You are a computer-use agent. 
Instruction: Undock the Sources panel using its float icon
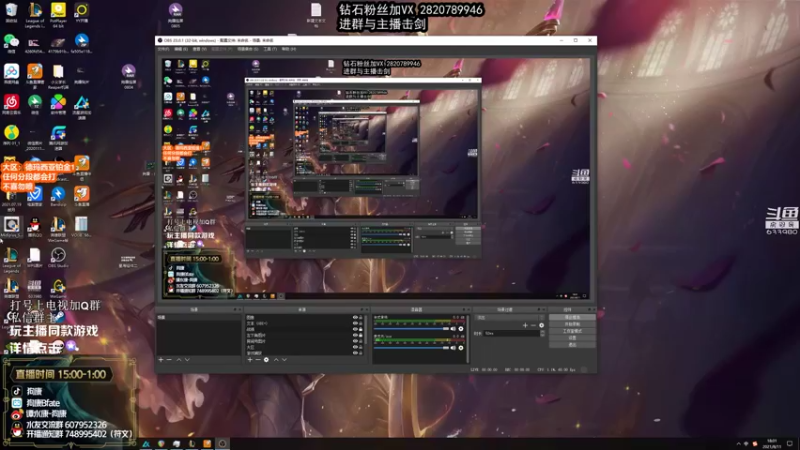(x=362, y=310)
